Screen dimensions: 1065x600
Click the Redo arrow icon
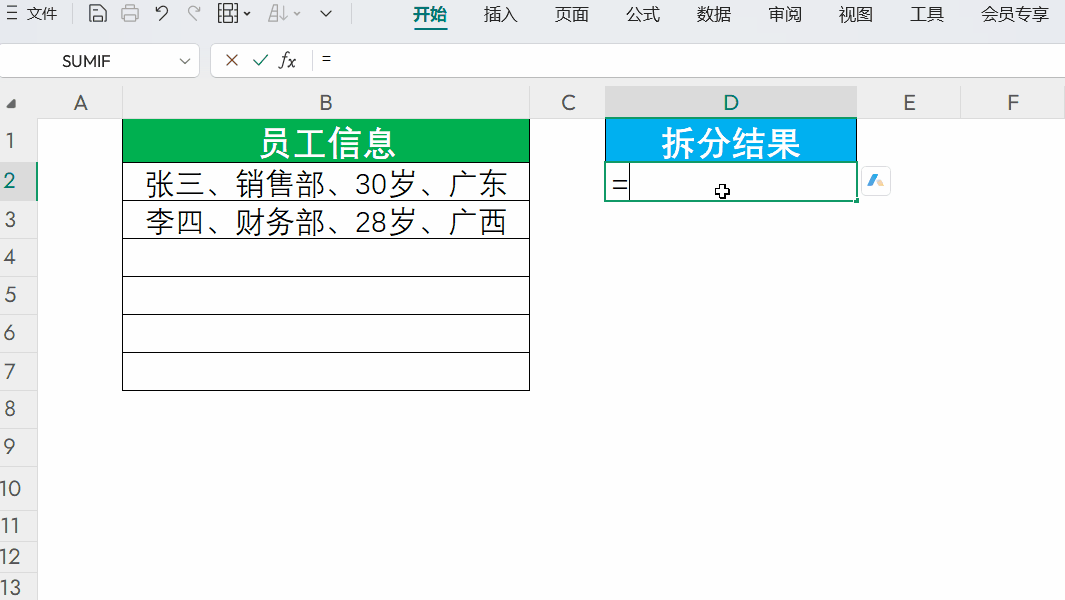point(194,14)
